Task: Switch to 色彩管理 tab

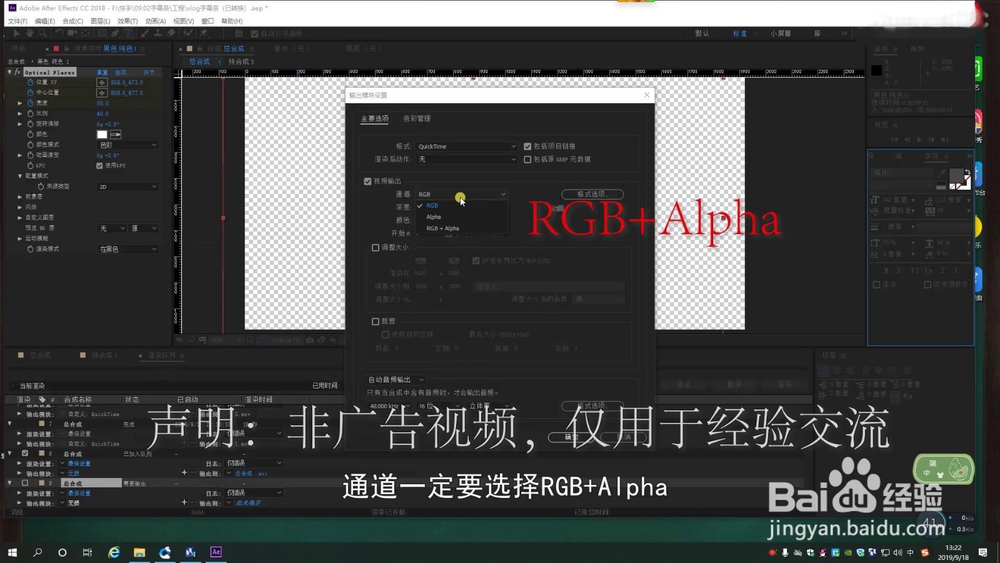Action: pyautogui.click(x=417, y=119)
